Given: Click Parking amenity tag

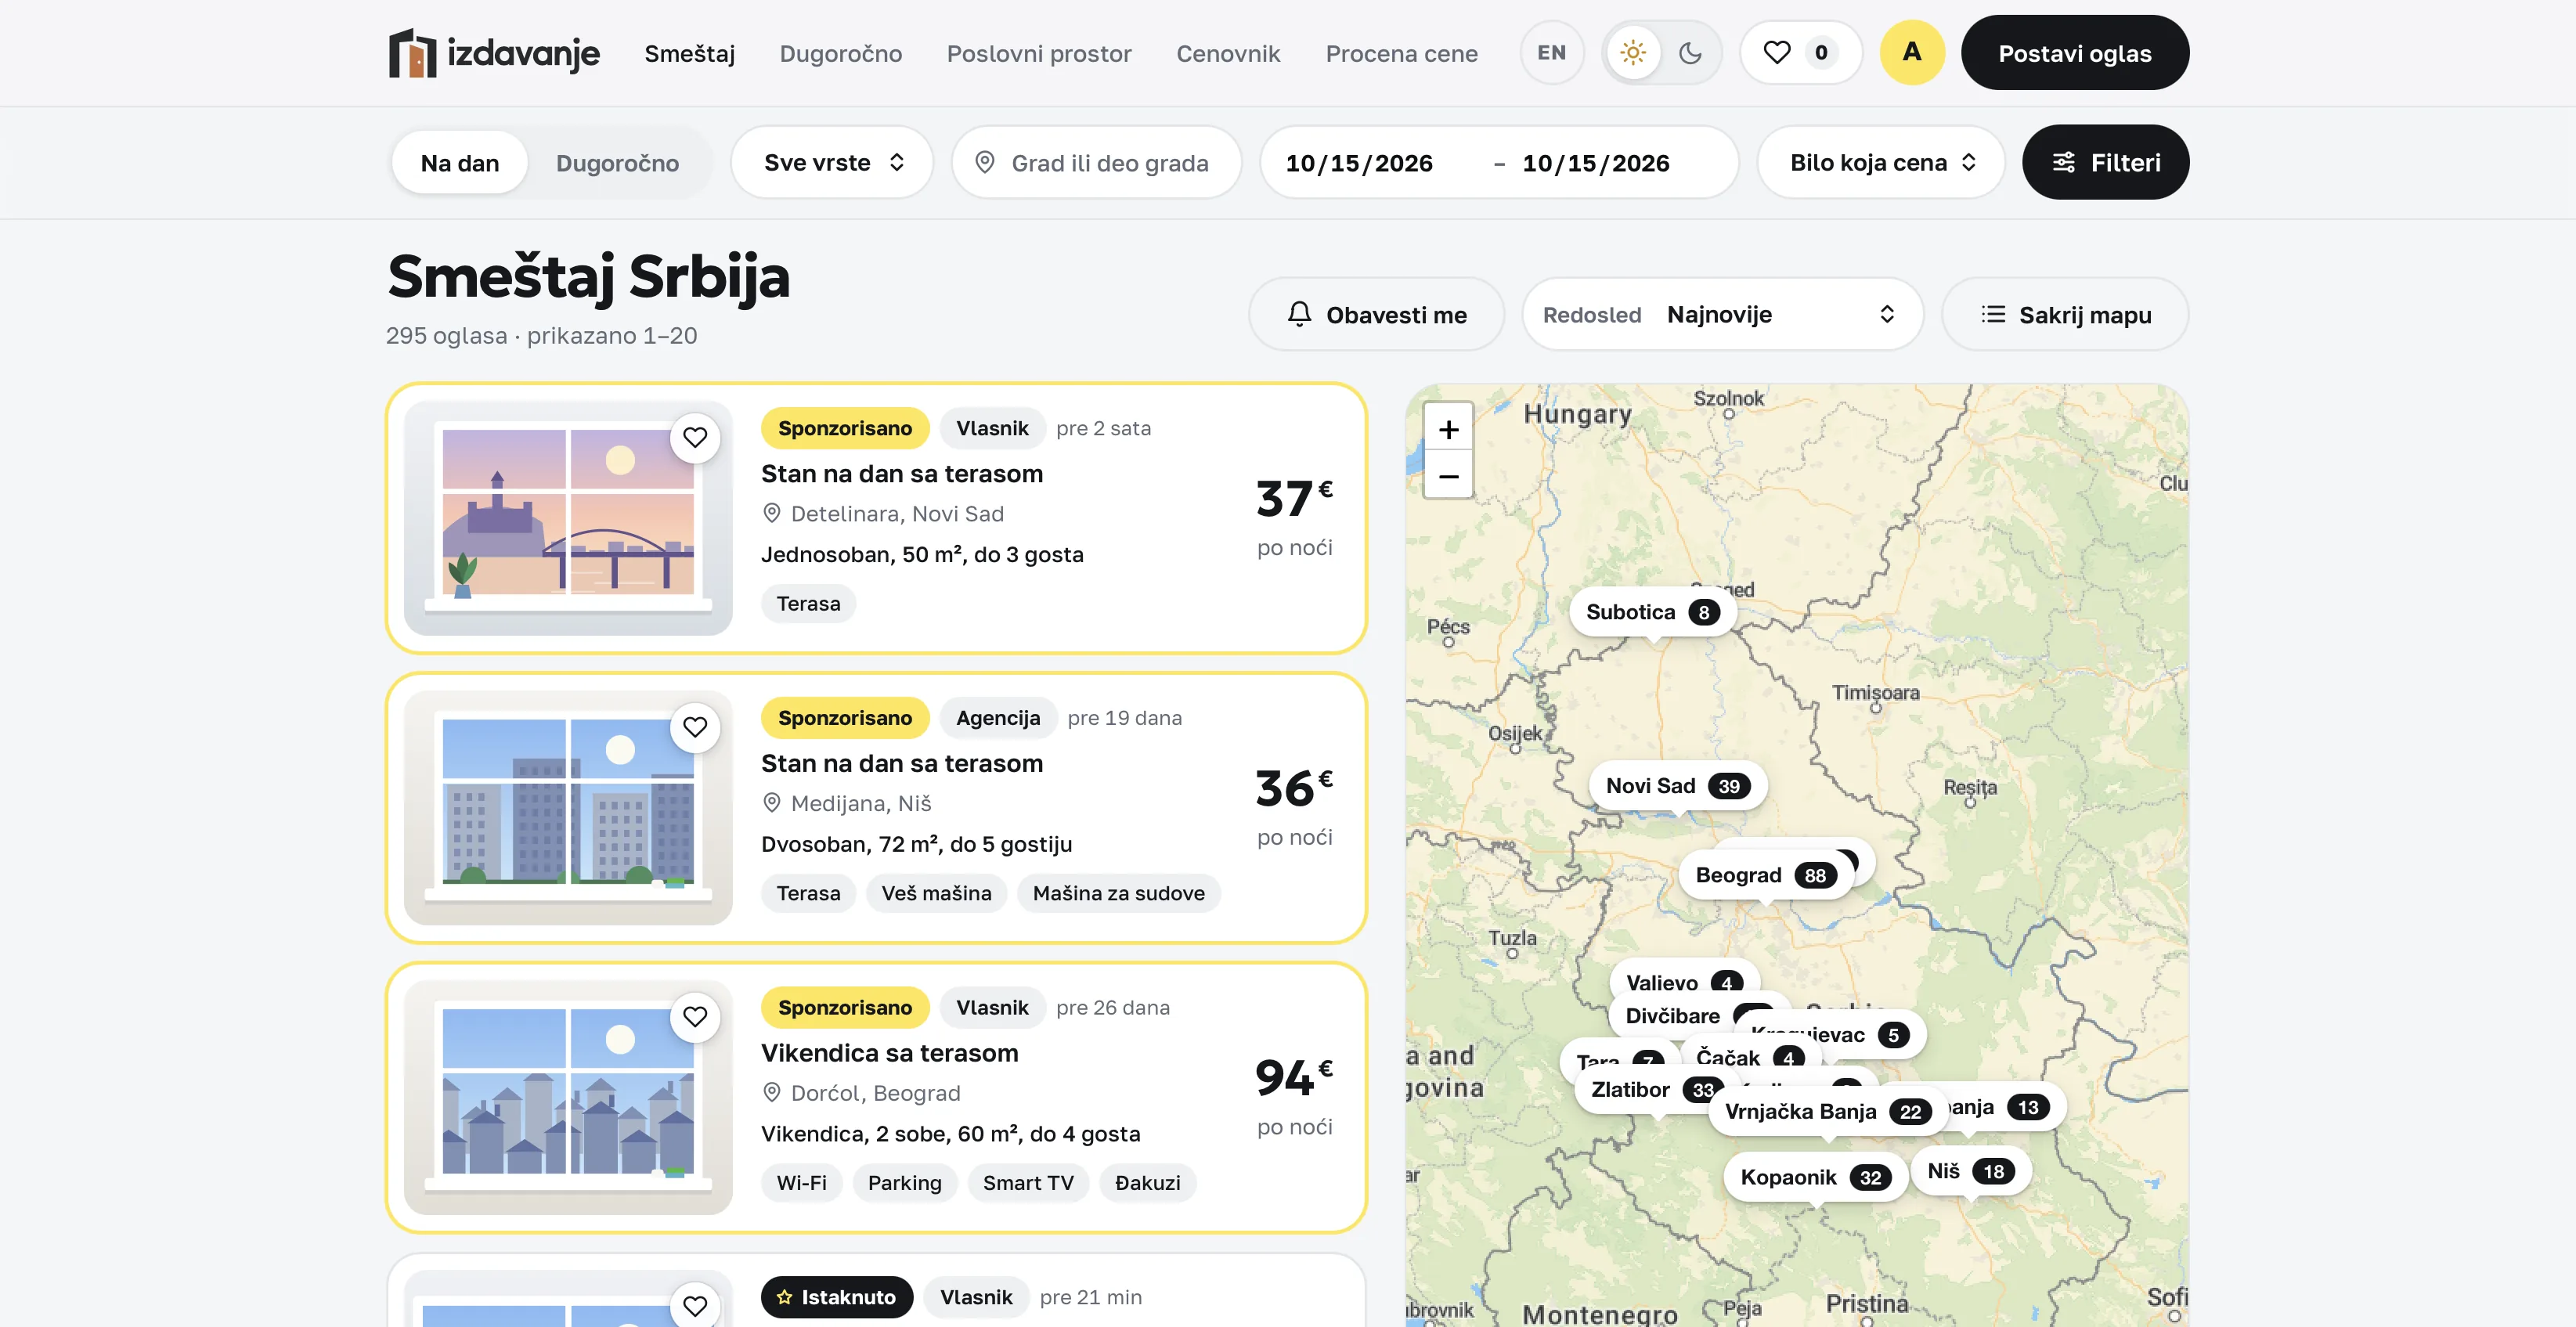Looking at the screenshot, I should click(x=904, y=1183).
